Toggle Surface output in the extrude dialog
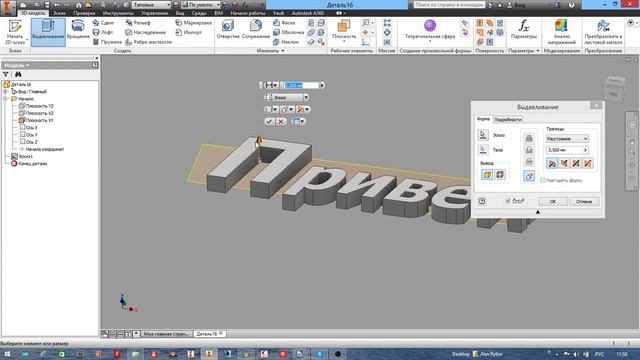 pyautogui.click(x=500, y=175)
